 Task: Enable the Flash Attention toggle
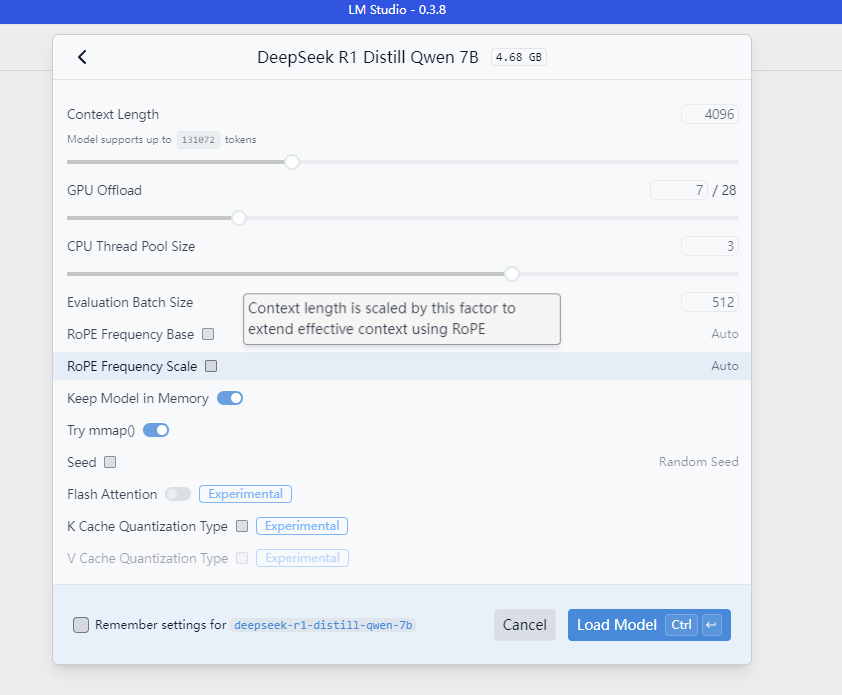(x=178, y=494)
